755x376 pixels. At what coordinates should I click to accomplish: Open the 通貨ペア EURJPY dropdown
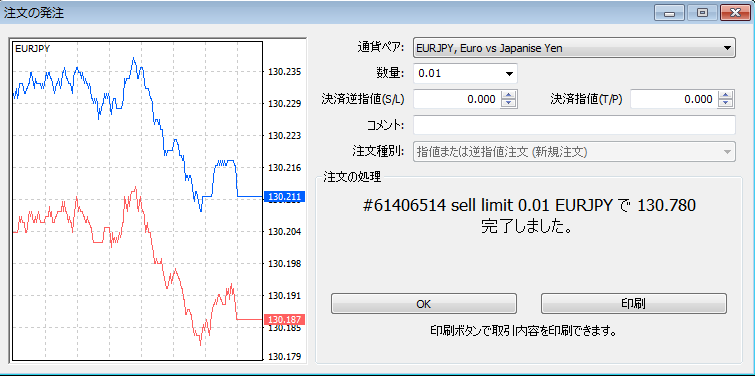click(574, 48)
